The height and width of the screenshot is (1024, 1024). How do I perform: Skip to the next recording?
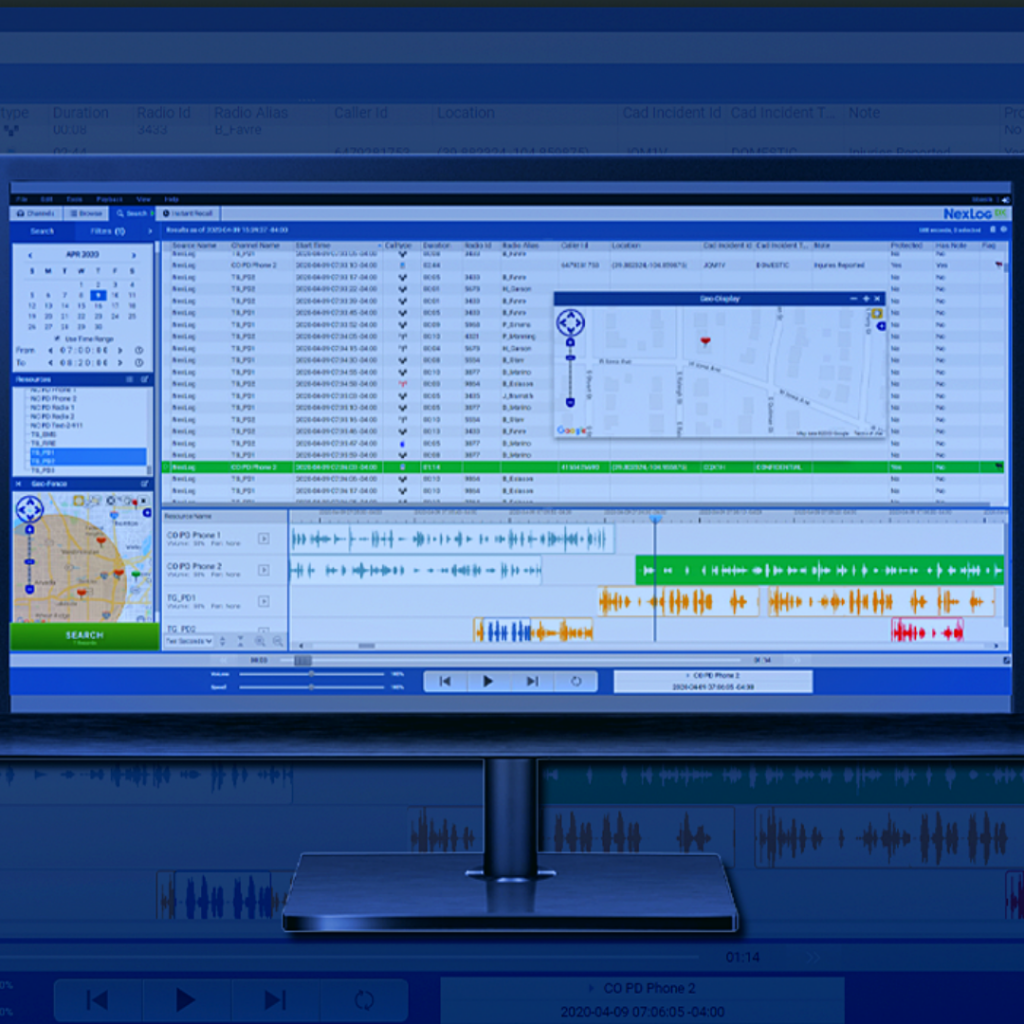coord(532,681)
